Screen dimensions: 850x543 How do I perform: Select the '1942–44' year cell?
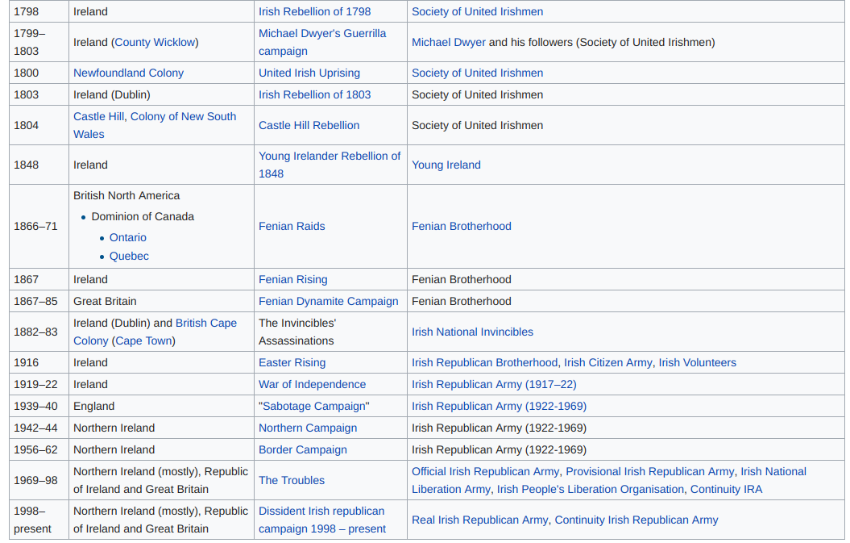[x=38, y=428]
